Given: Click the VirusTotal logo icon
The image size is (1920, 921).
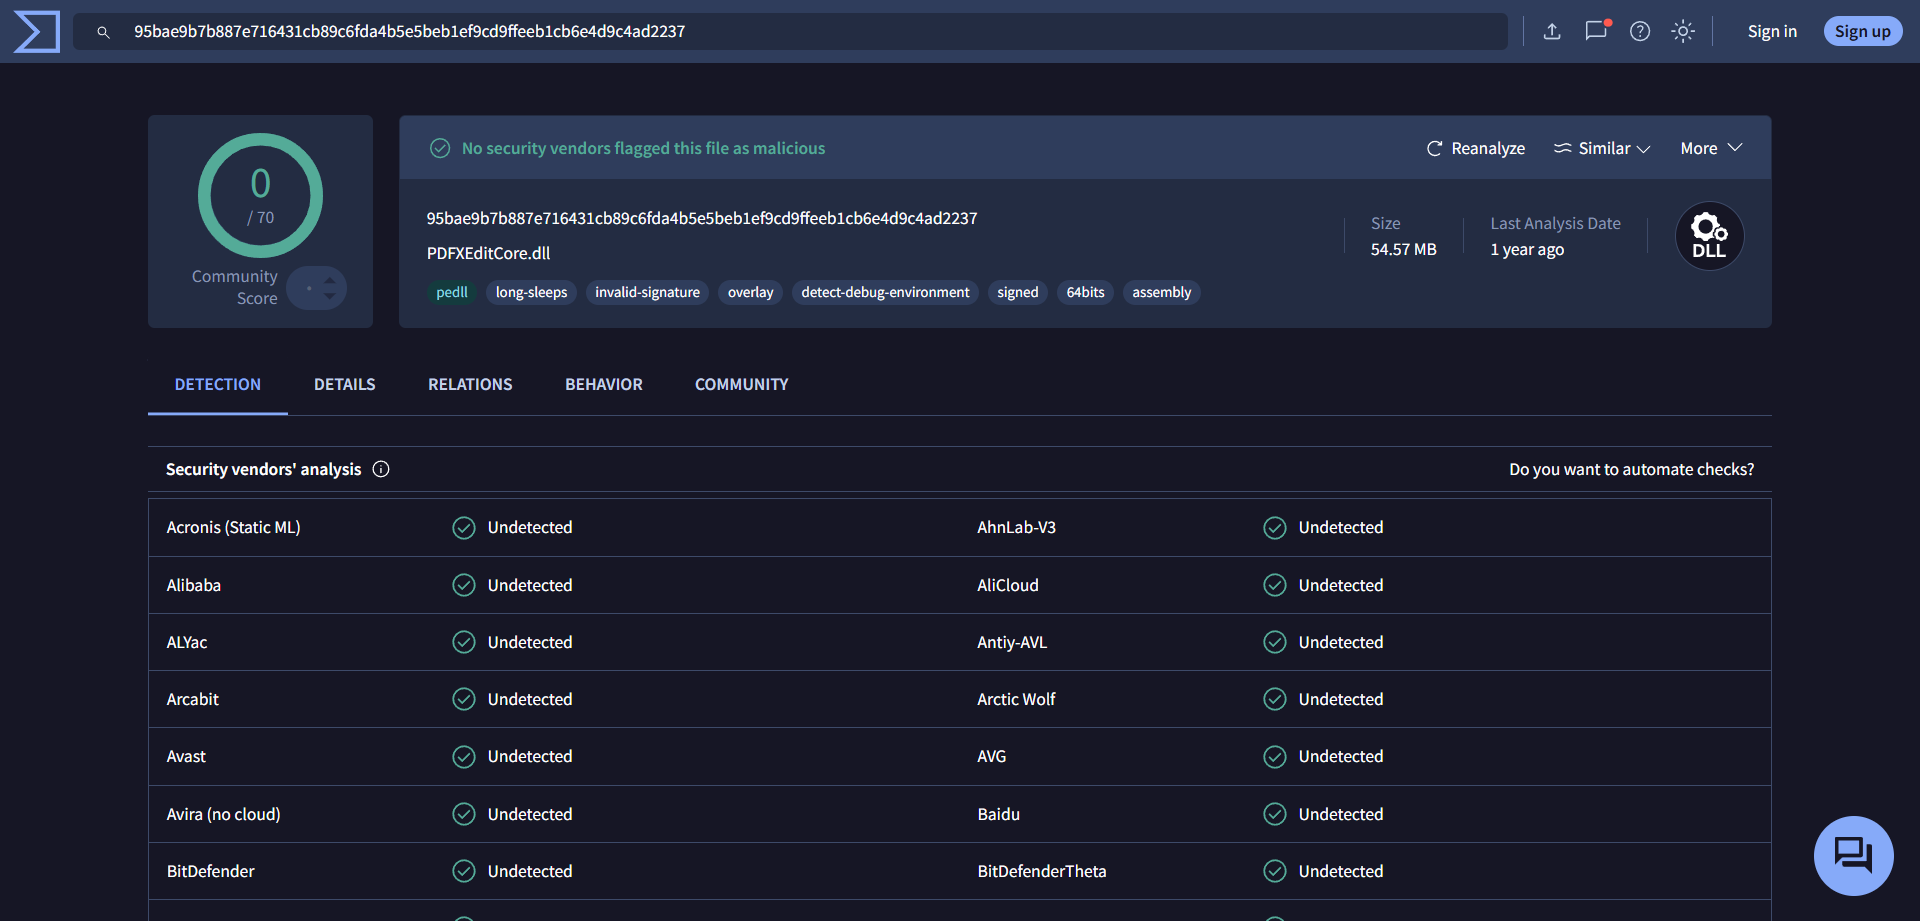Looking at the screenshot, I should (37, 32).
